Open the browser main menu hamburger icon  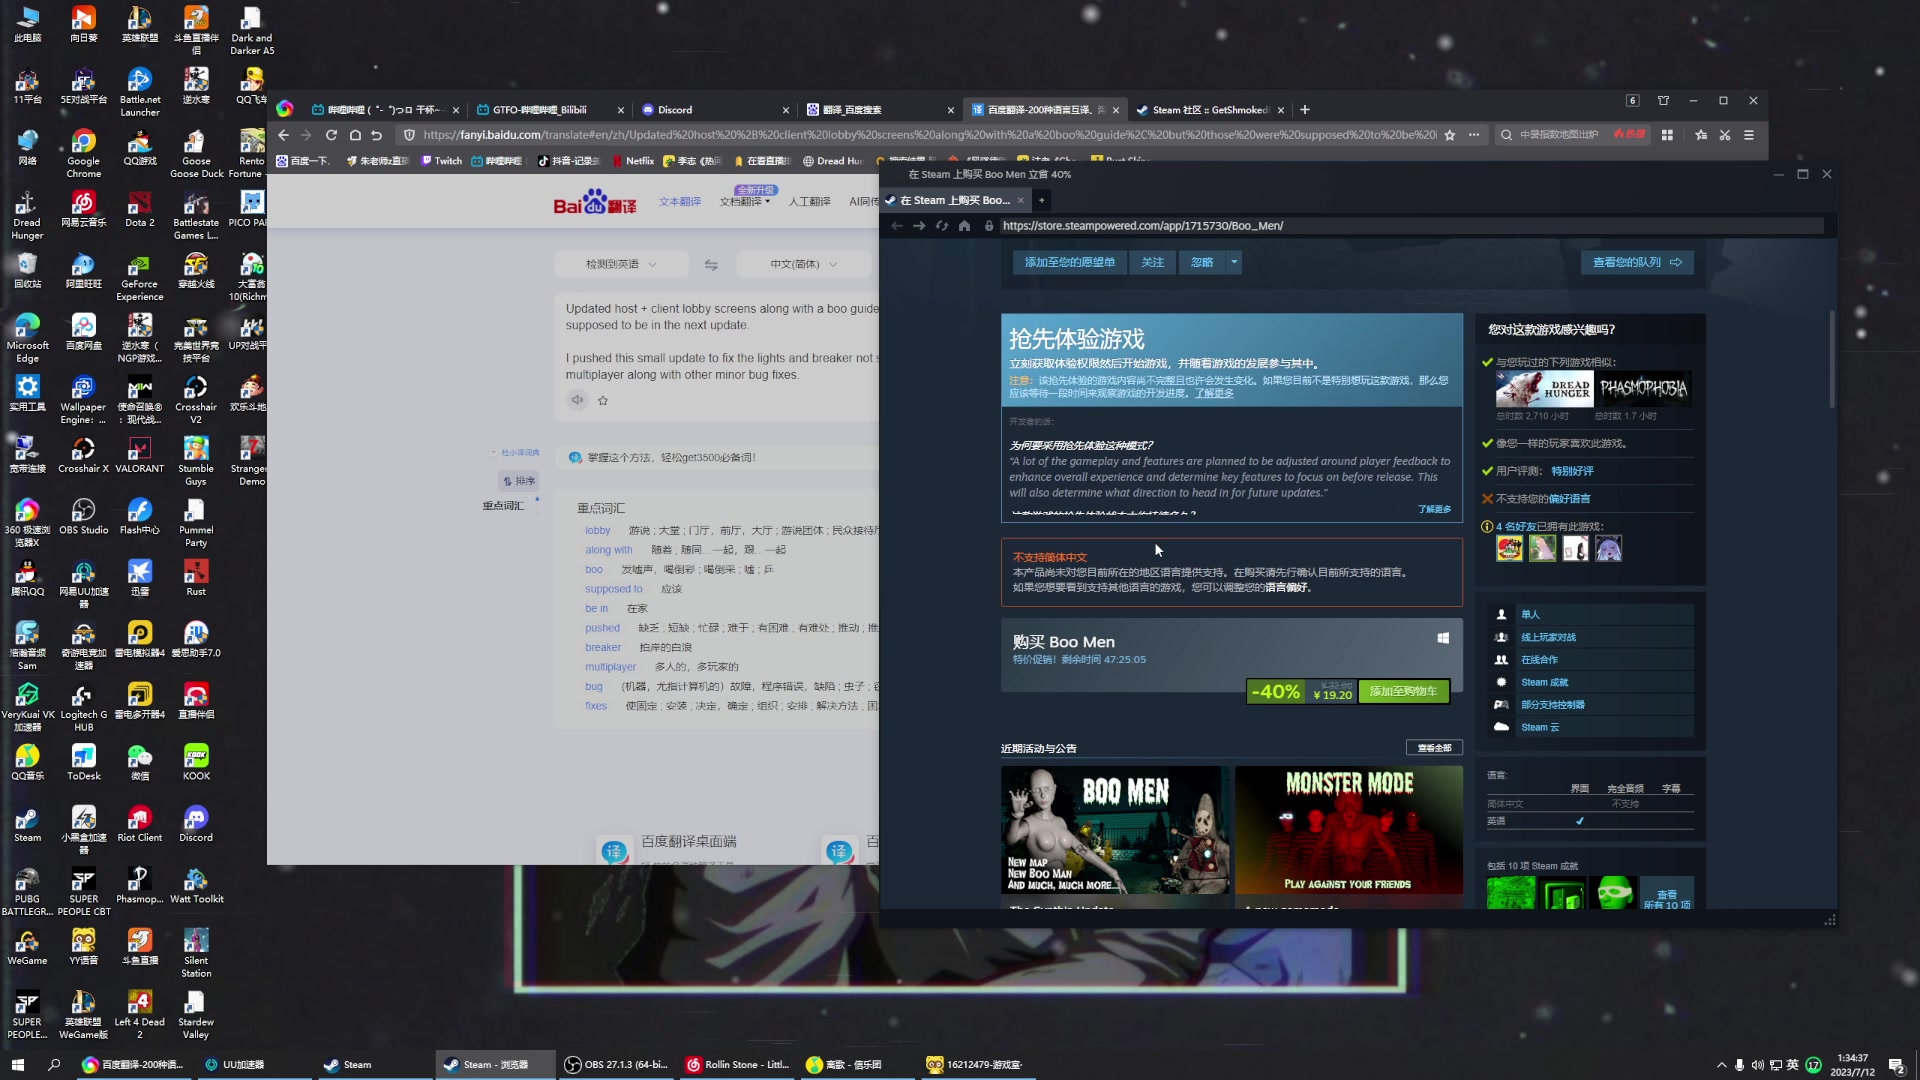tap(1749, 135)
